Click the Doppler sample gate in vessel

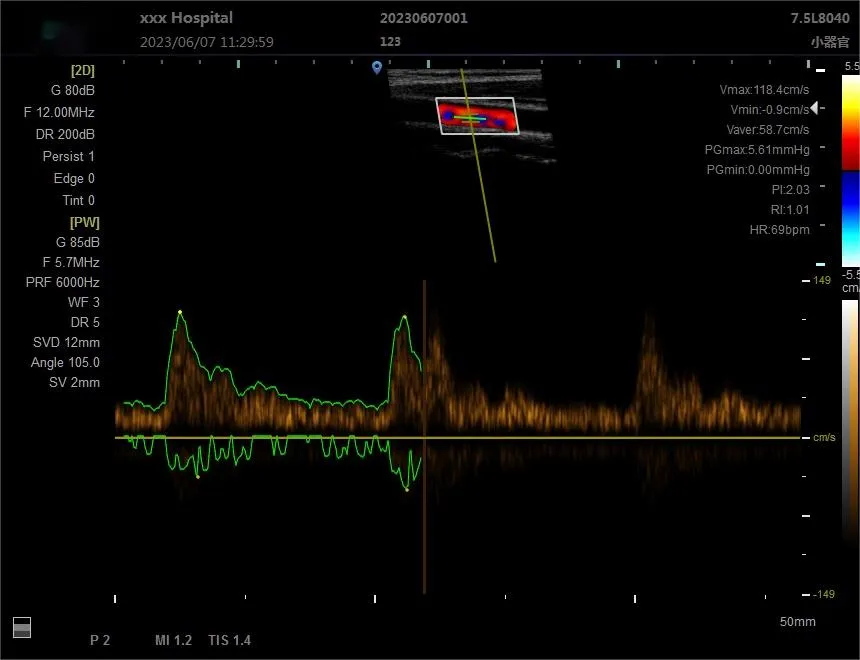click(471, 118)
